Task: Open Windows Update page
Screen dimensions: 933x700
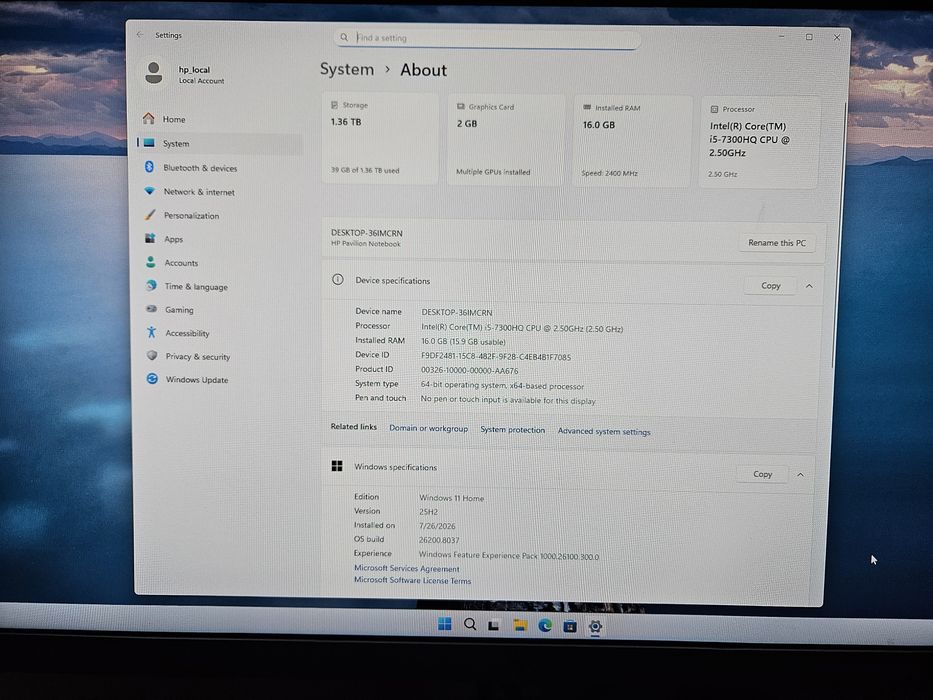Action: (219, 380)
